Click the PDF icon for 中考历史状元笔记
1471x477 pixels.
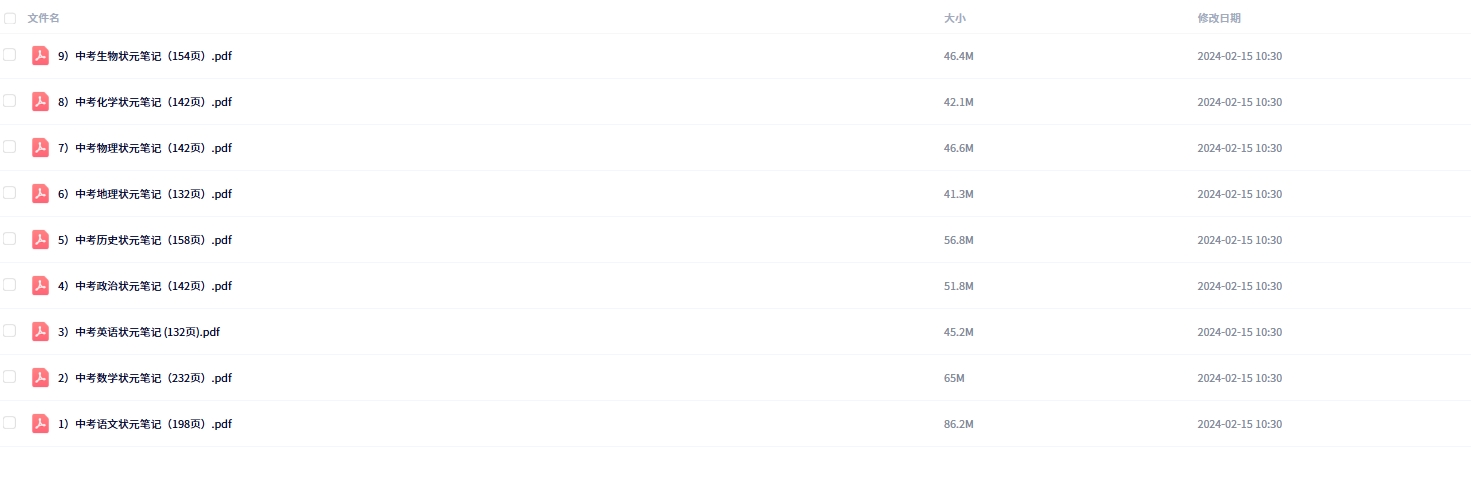point(40,240)
